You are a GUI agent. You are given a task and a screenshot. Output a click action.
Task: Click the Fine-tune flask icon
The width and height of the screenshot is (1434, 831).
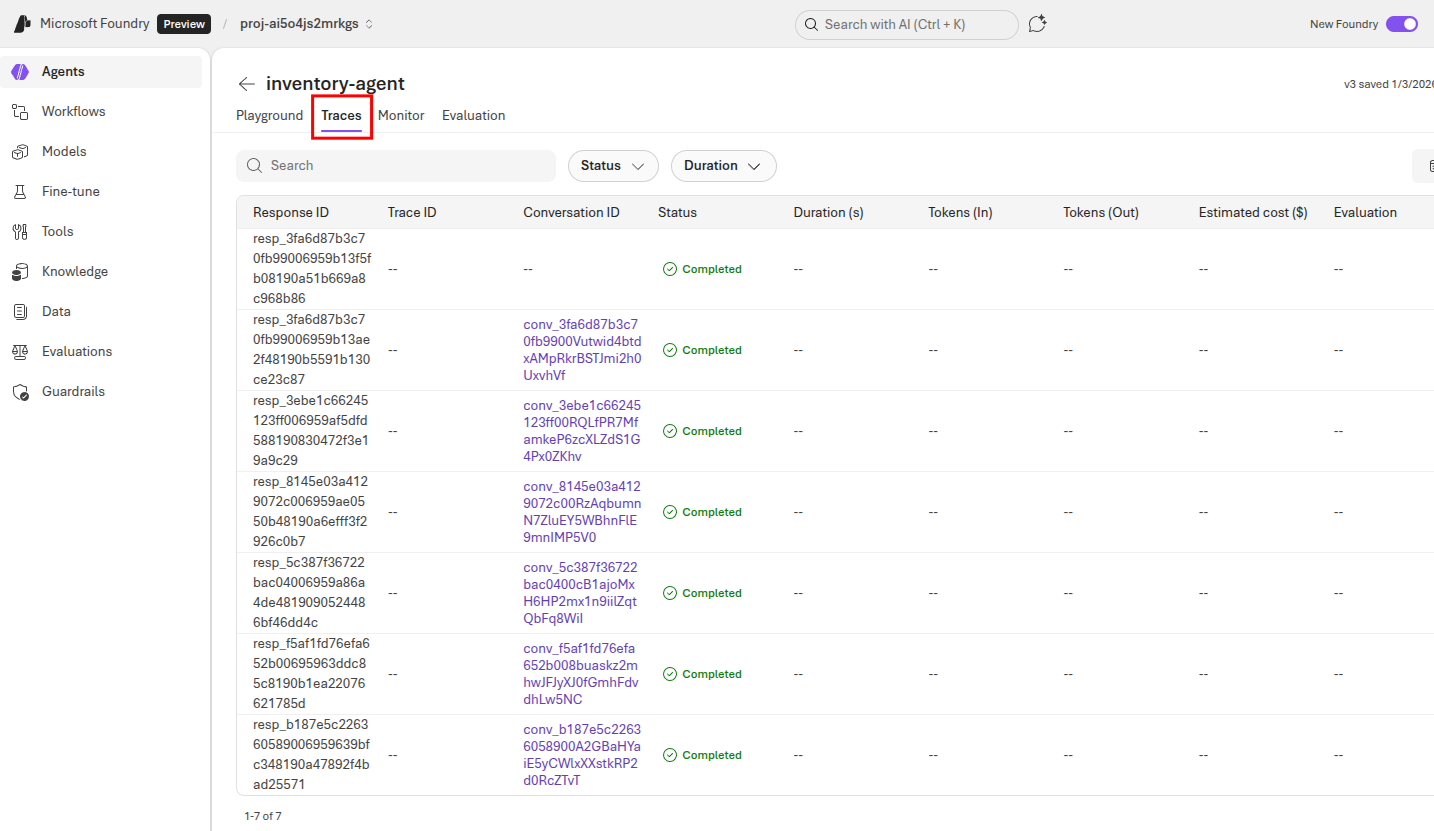click(20, 192)
